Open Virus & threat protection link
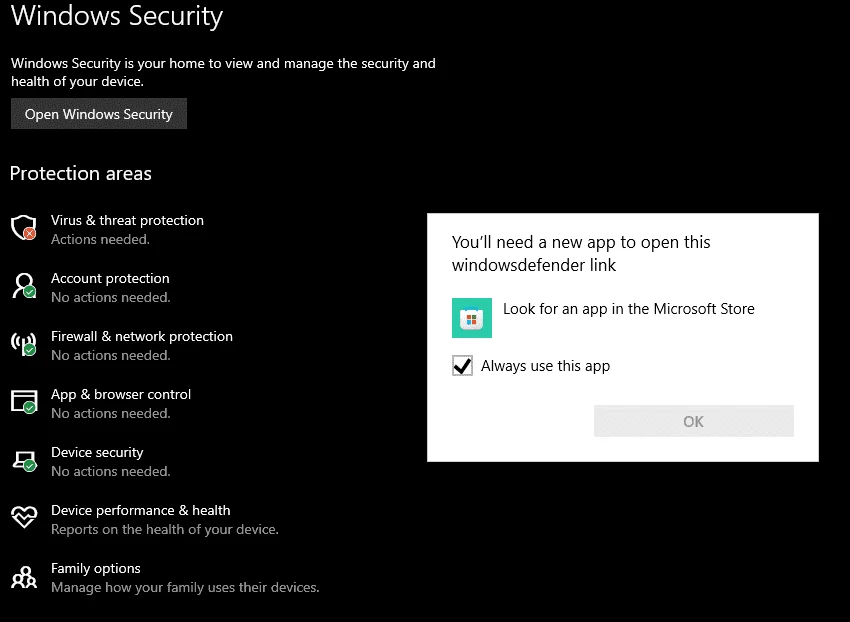This screenshot has width=850, height=622. (x=127, y=220)
